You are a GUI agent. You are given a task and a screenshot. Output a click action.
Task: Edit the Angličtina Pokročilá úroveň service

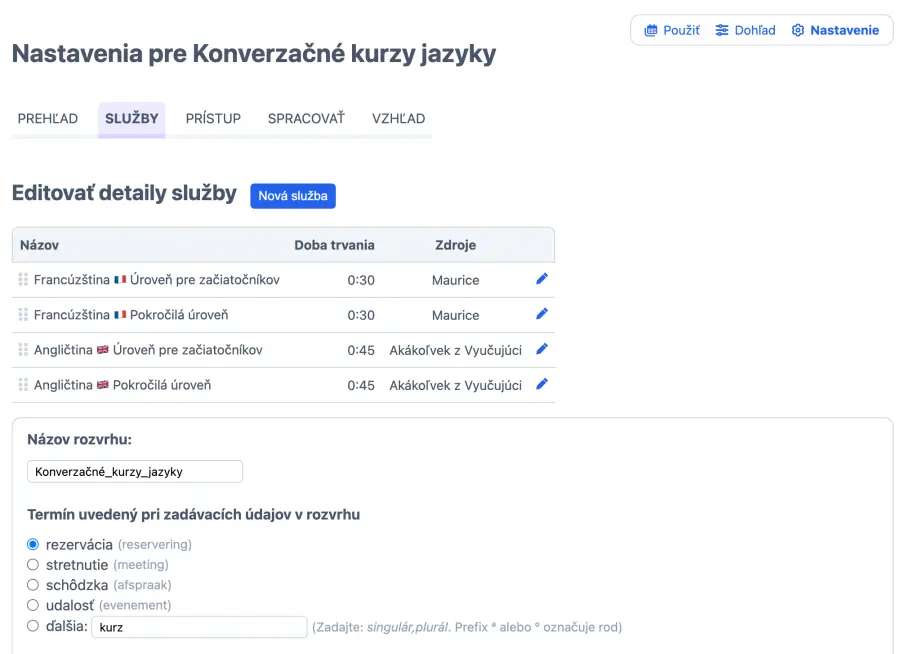click(x=542, y=384)
